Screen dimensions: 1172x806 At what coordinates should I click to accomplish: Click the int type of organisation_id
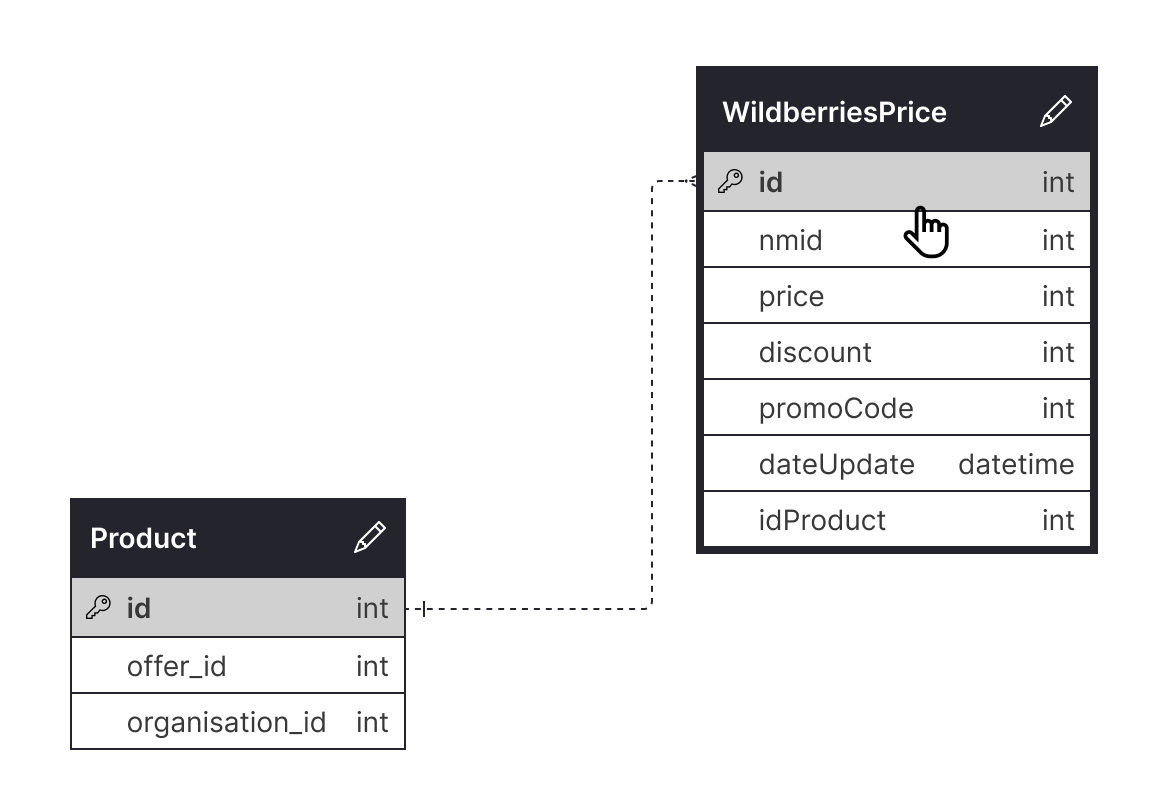[x=372, y=722]
